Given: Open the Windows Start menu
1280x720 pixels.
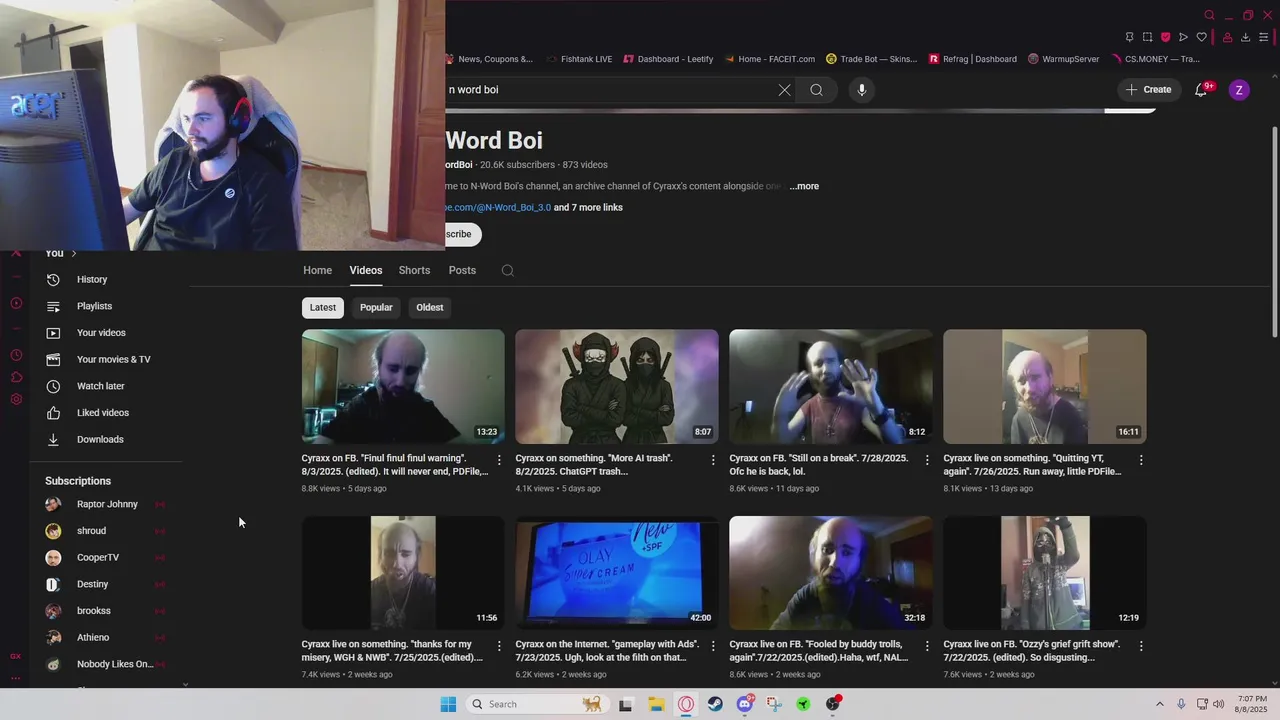Looking at the screenshot, I should (x=448, y=704).
